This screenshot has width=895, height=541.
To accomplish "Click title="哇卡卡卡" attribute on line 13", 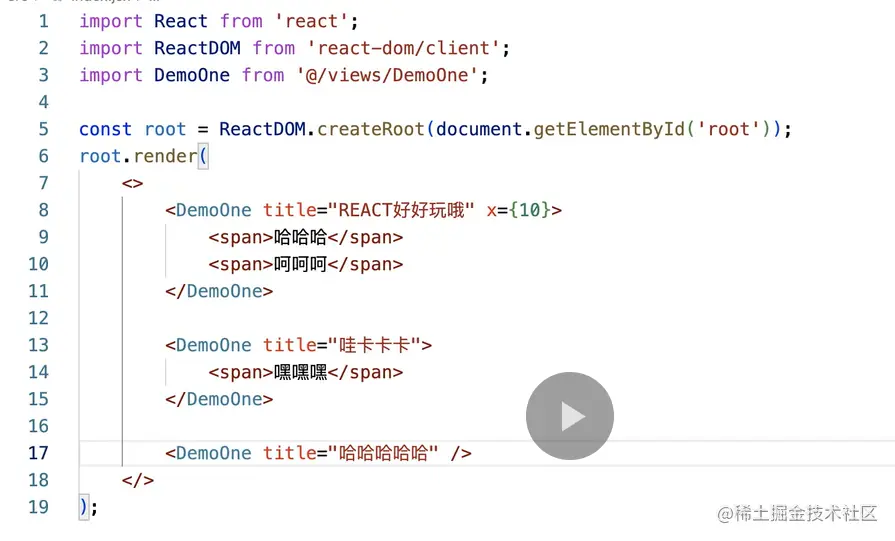I will pyautogui.click(x=342, y=345).
